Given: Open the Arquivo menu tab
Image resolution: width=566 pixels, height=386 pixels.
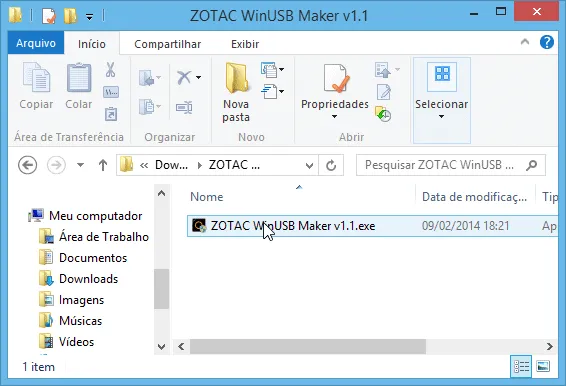Looking at the screenshot, I should (x=36, y=43).
